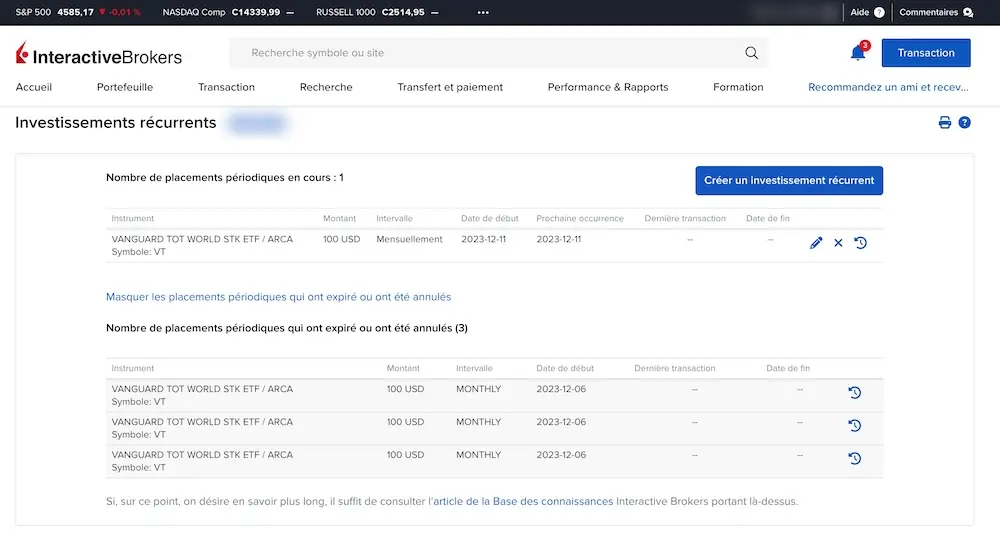Click the NASDAQ Comp ticker quote

point(228,12)
